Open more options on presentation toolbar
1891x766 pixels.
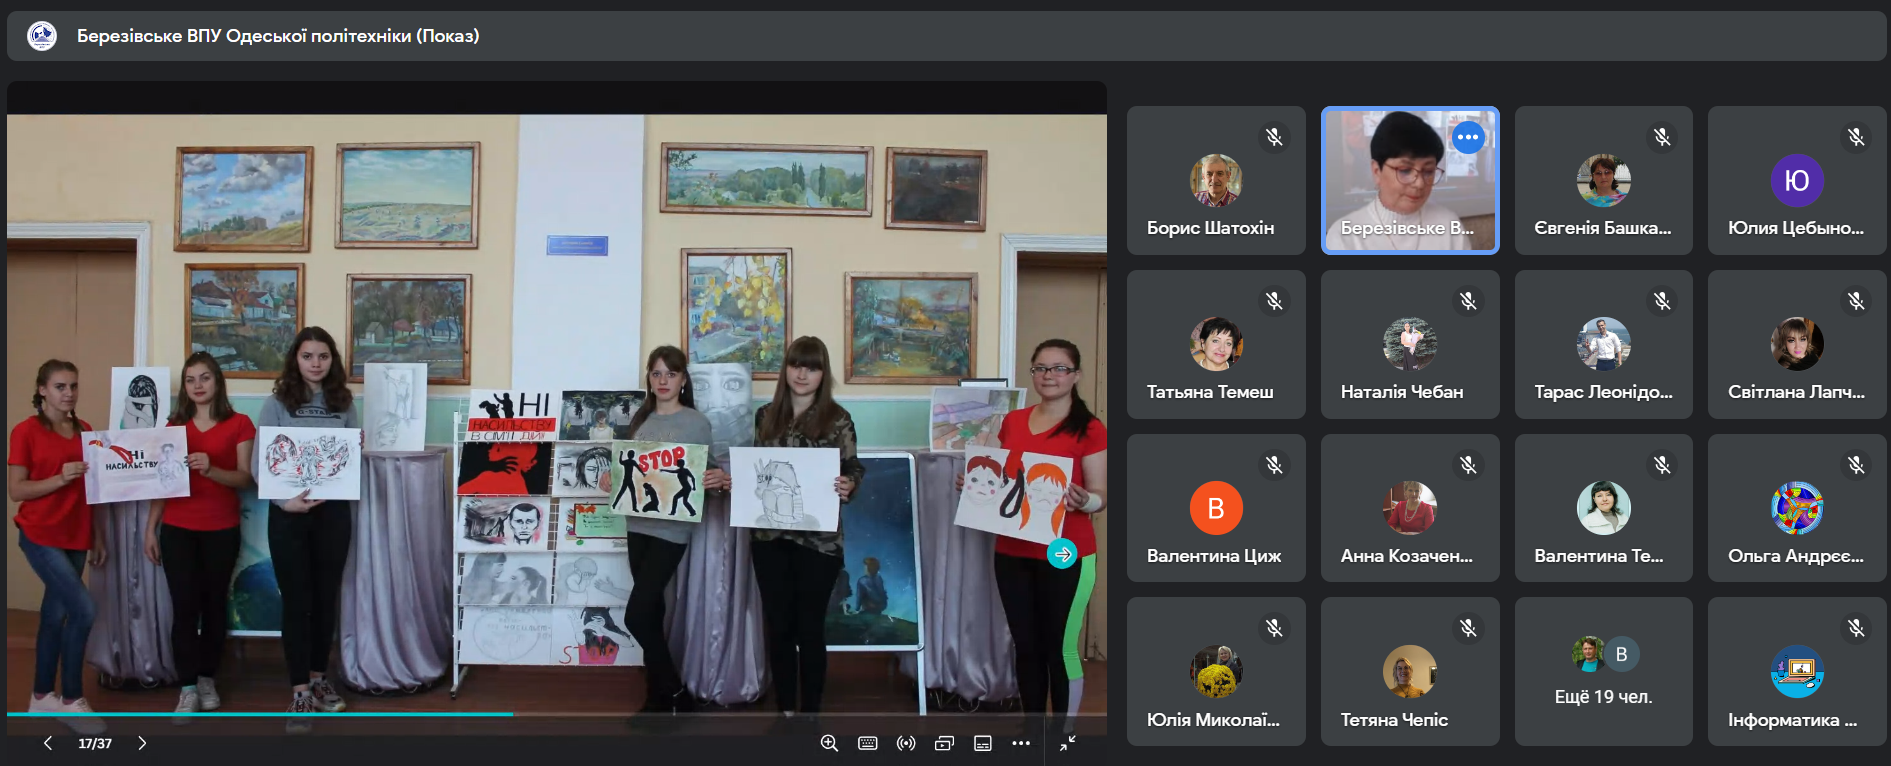[1021, 743]
